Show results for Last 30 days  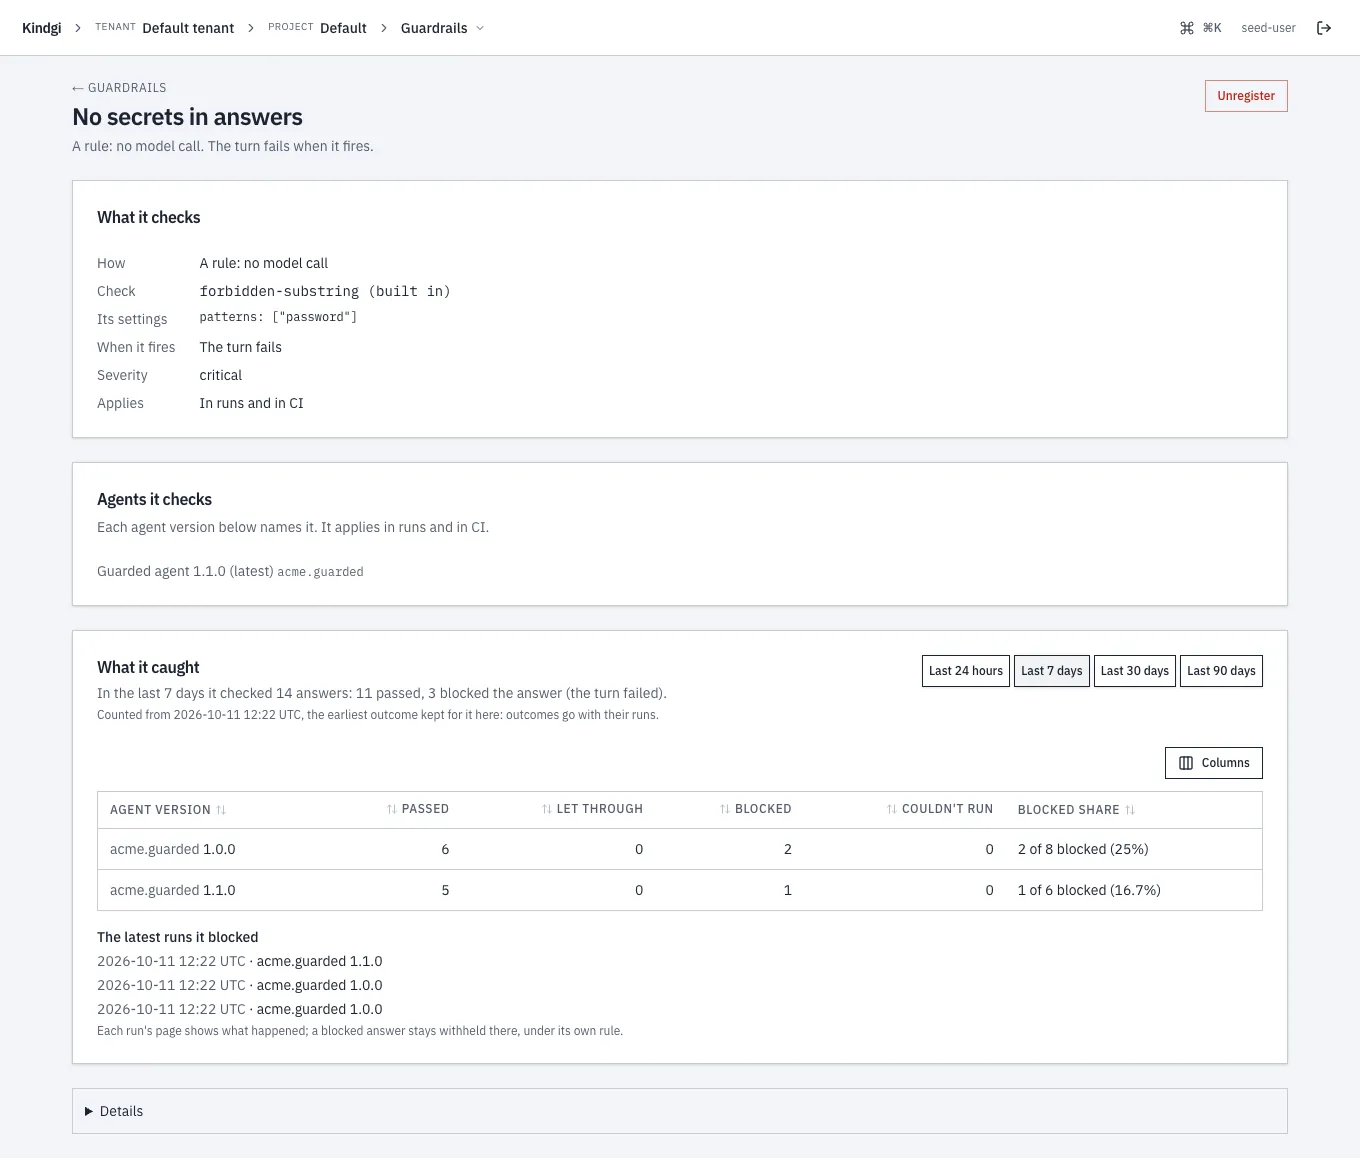click(x=1135, y=671)
